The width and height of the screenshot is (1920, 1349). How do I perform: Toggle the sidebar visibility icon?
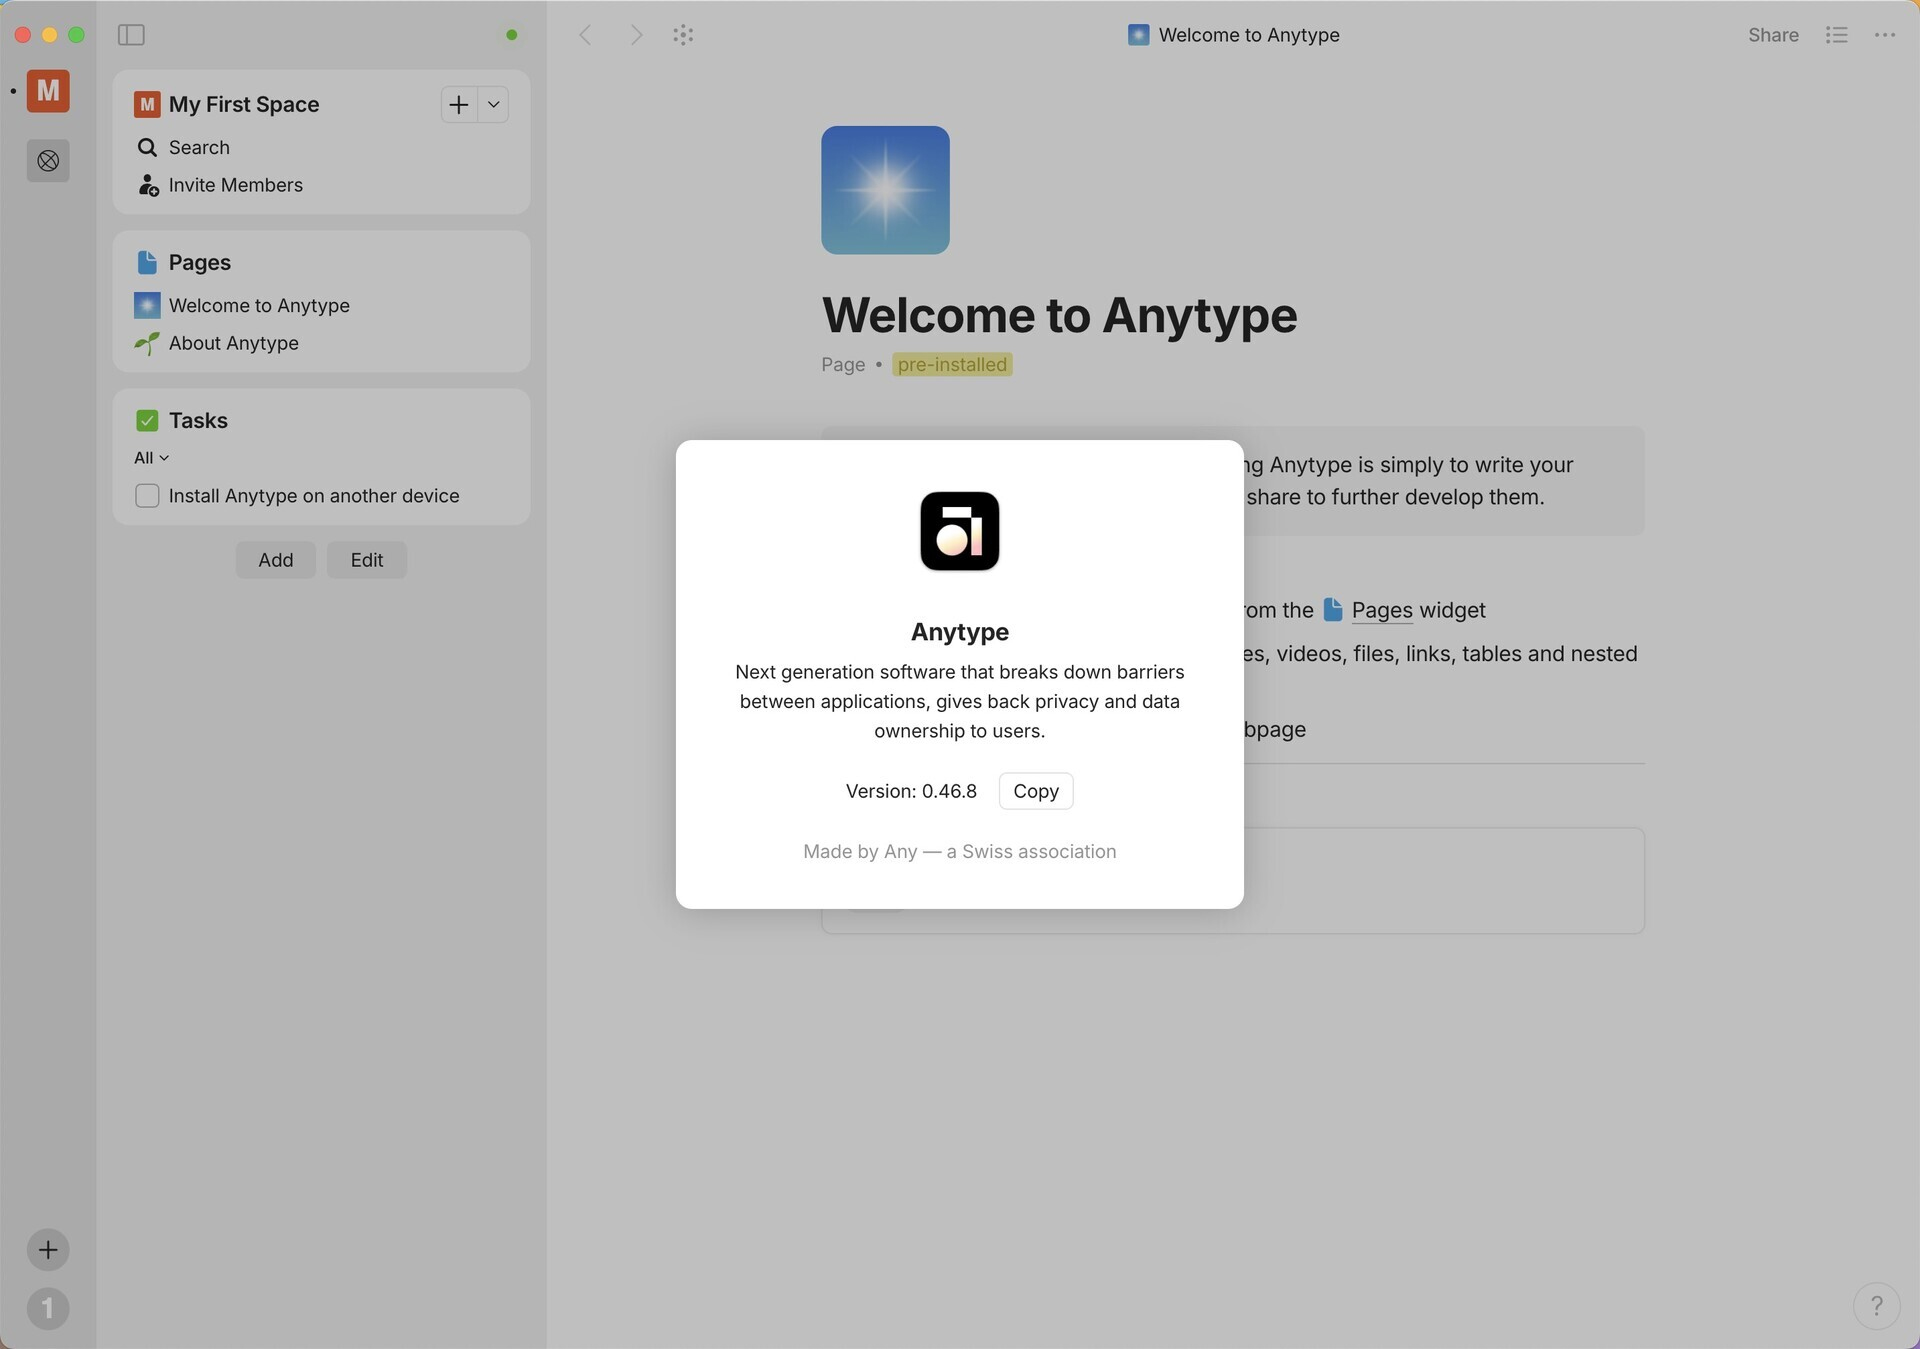tap(130, 34)
